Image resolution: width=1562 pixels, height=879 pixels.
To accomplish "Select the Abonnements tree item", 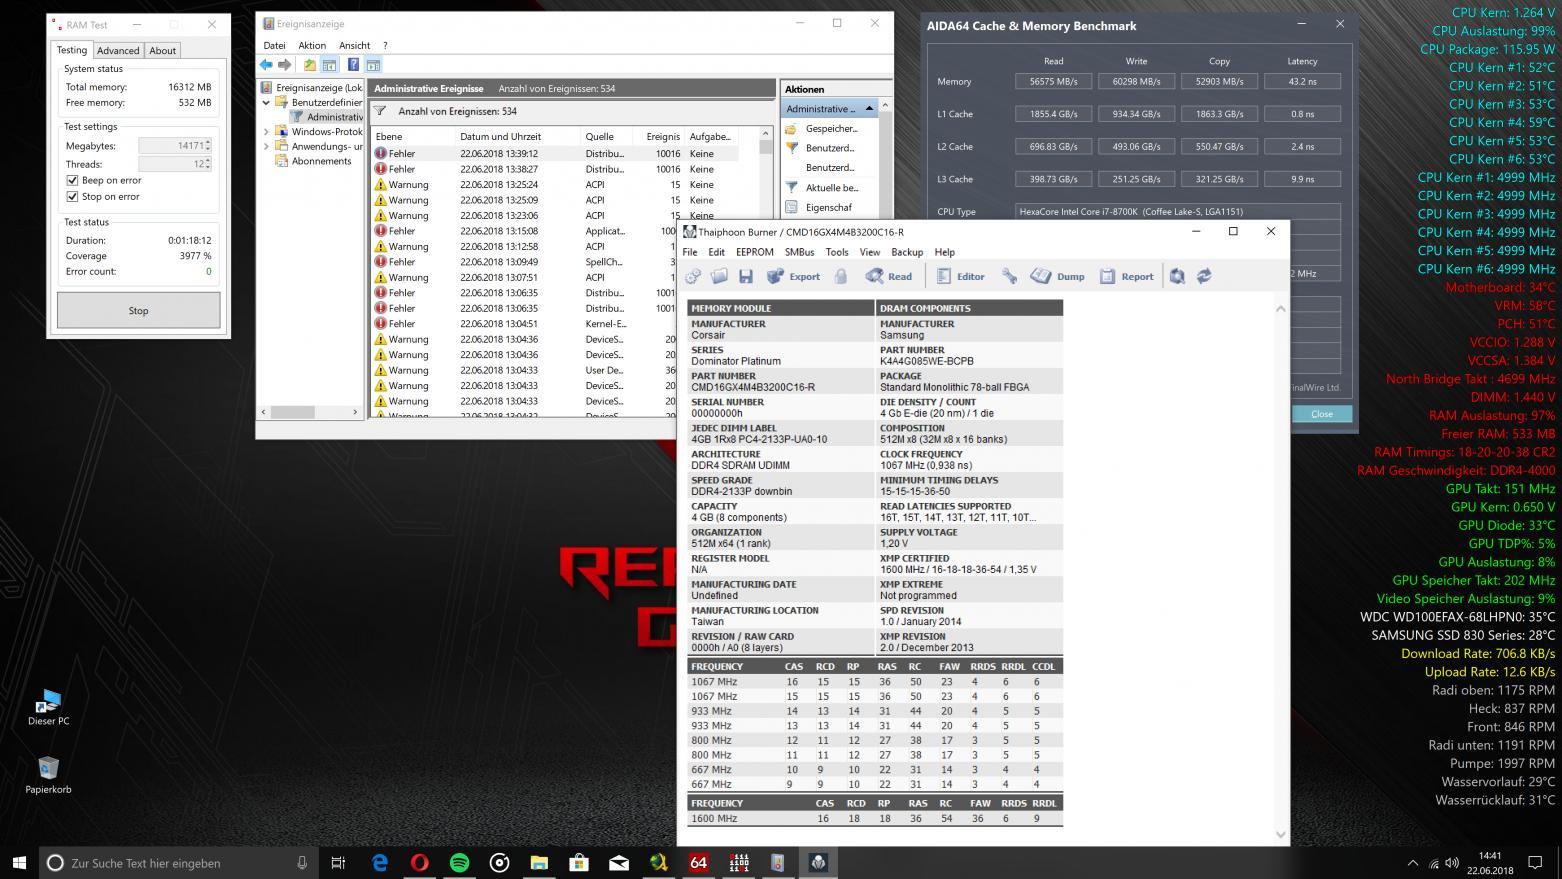I will [321, 161].
